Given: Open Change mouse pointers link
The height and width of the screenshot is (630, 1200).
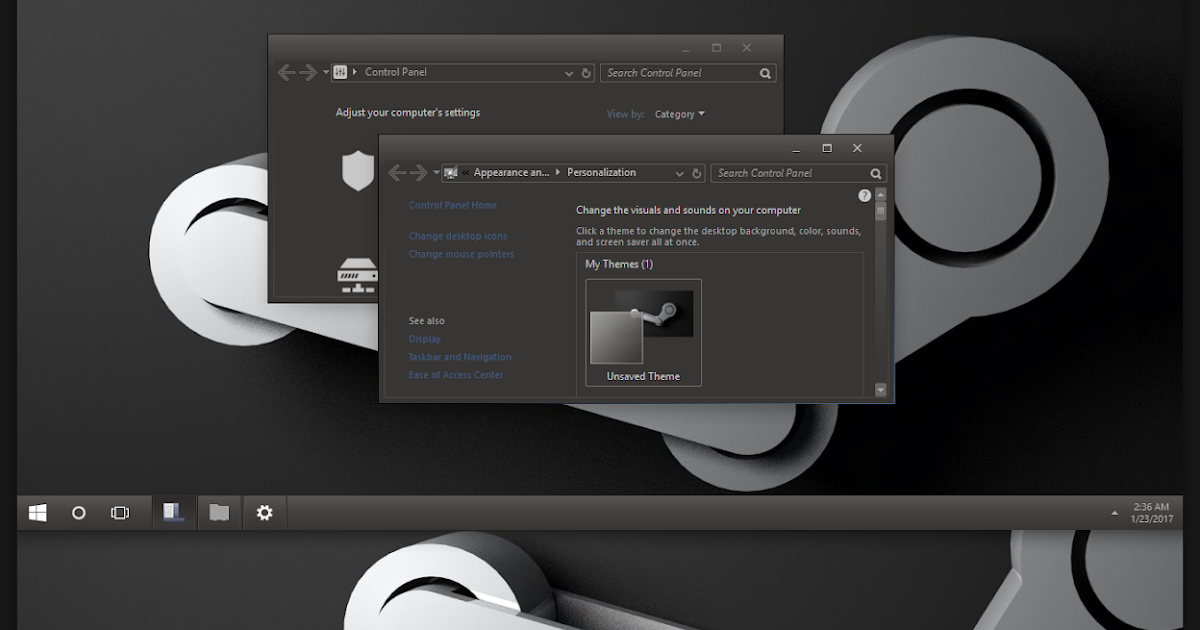Looking at the screenshot, I should click(x=461, y=254).
